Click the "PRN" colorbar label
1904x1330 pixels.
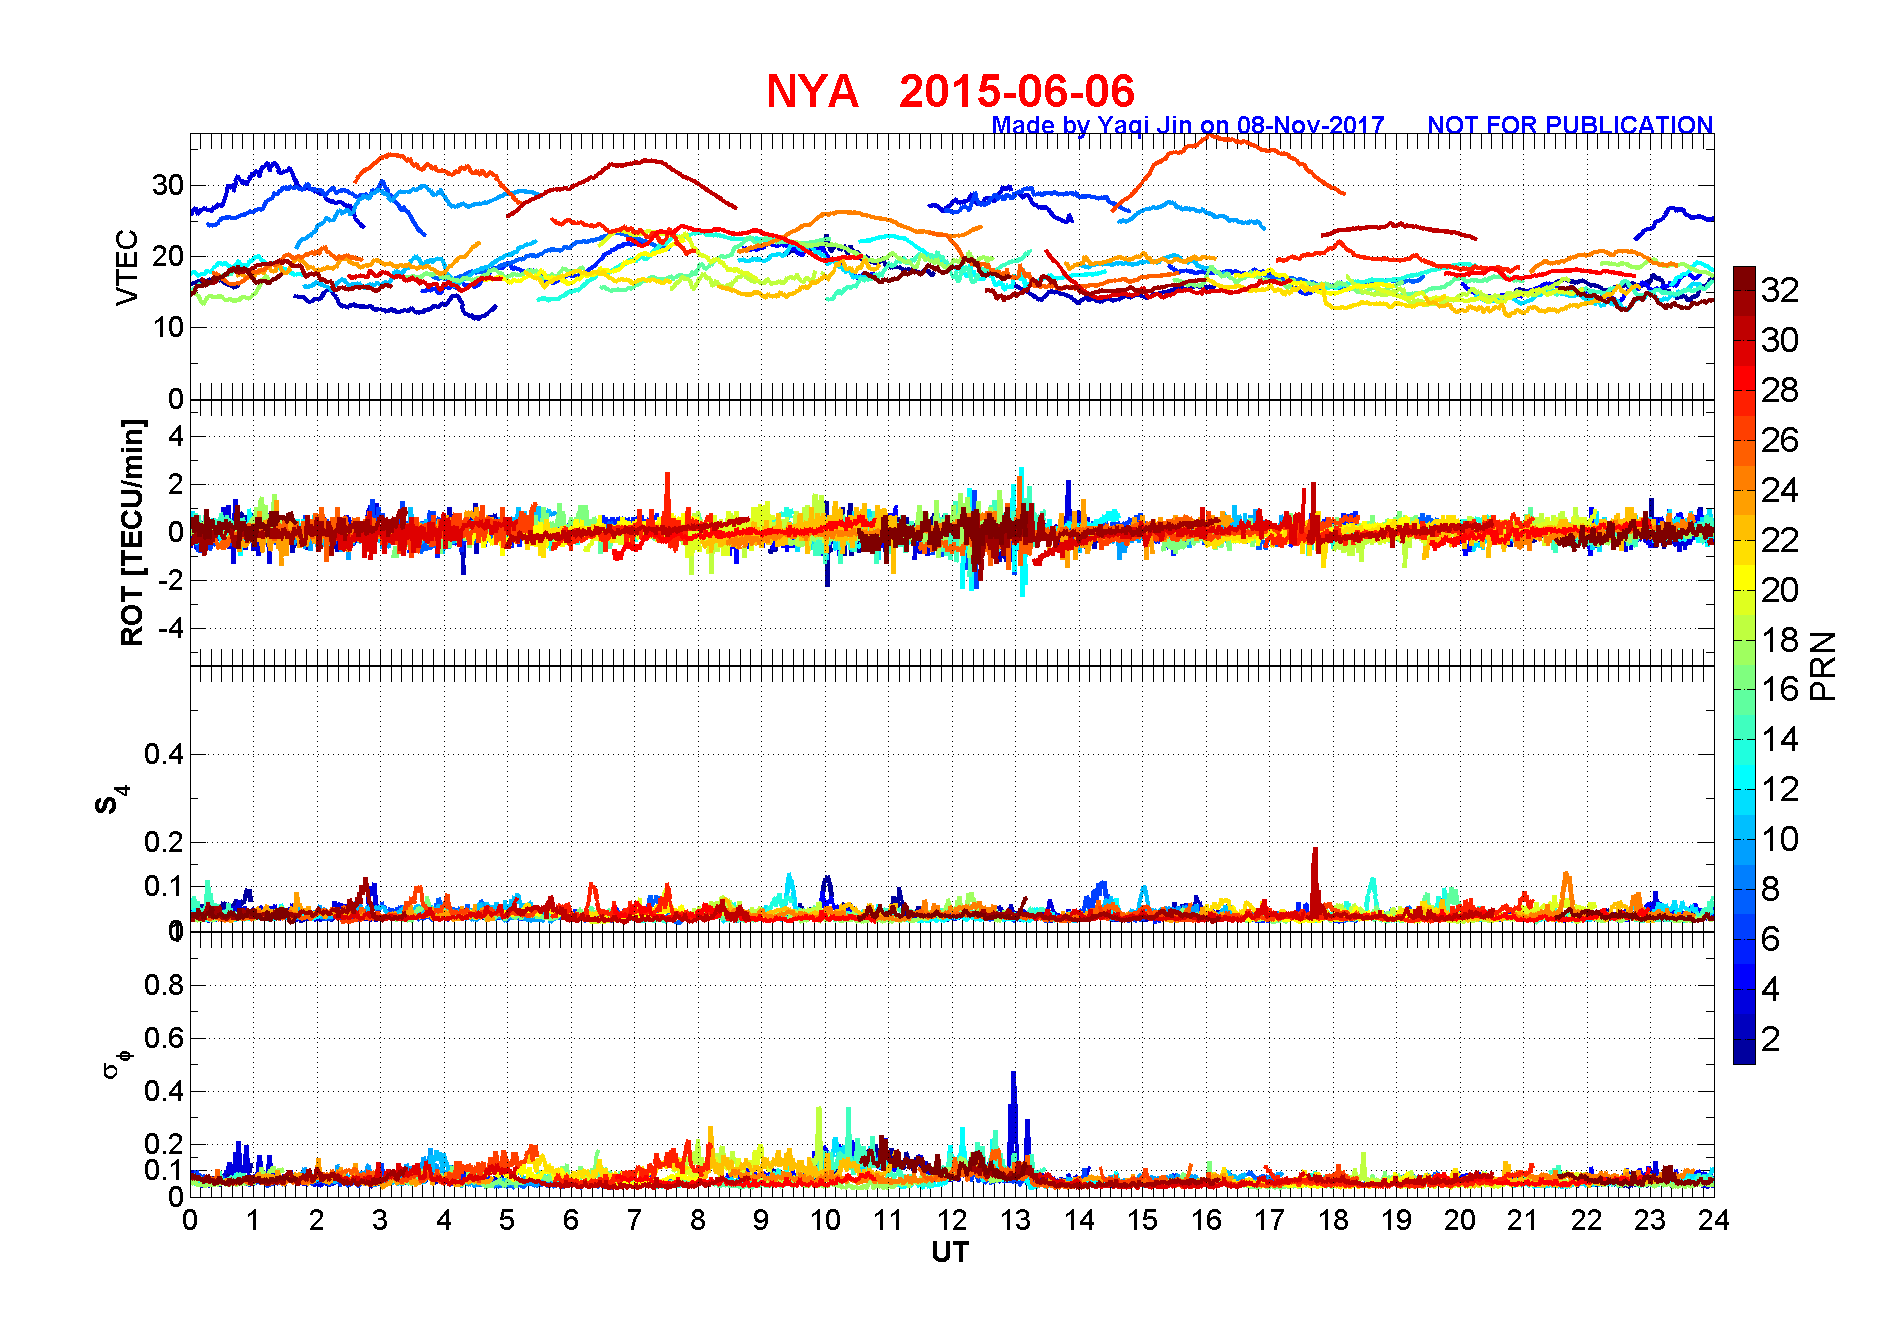coord(1824,665)
